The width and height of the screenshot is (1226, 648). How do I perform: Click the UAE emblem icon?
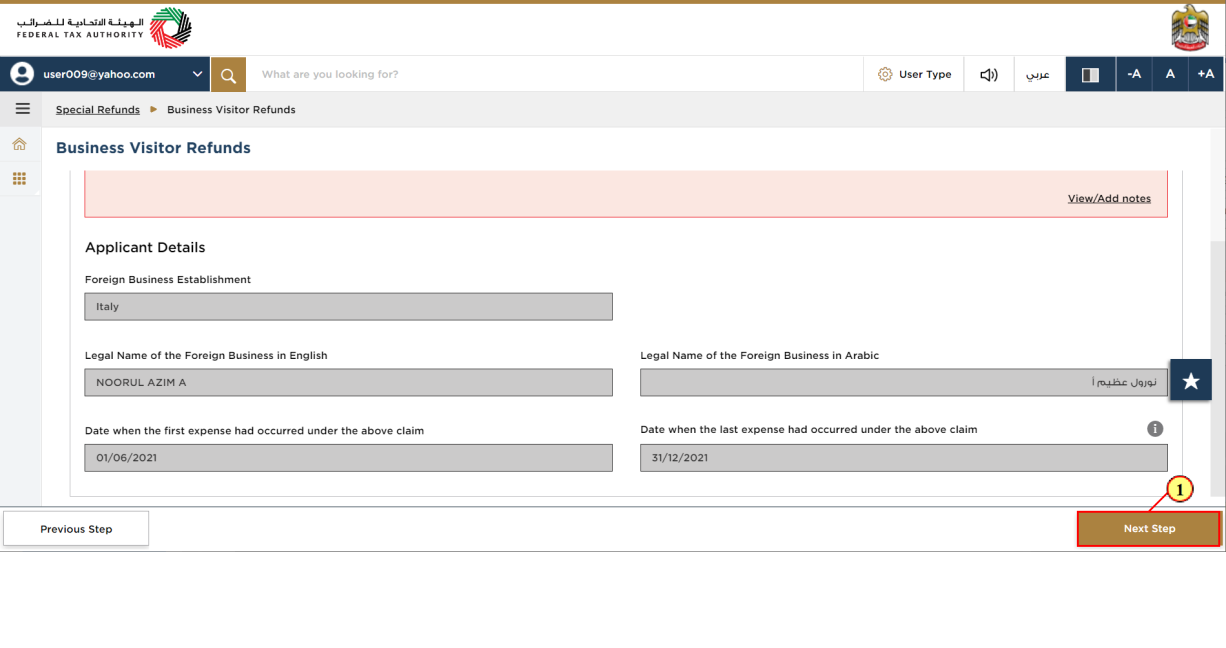[x=1190, y=28]
